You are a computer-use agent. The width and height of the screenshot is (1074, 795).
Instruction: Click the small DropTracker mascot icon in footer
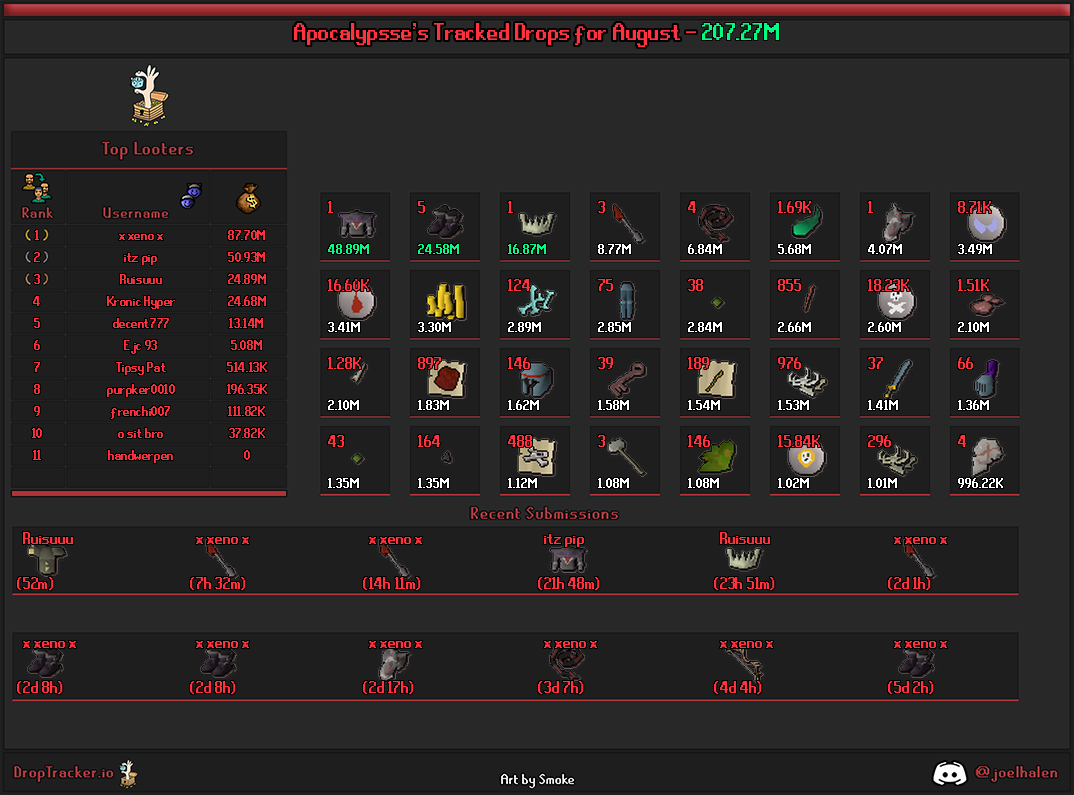click(128, 774)
